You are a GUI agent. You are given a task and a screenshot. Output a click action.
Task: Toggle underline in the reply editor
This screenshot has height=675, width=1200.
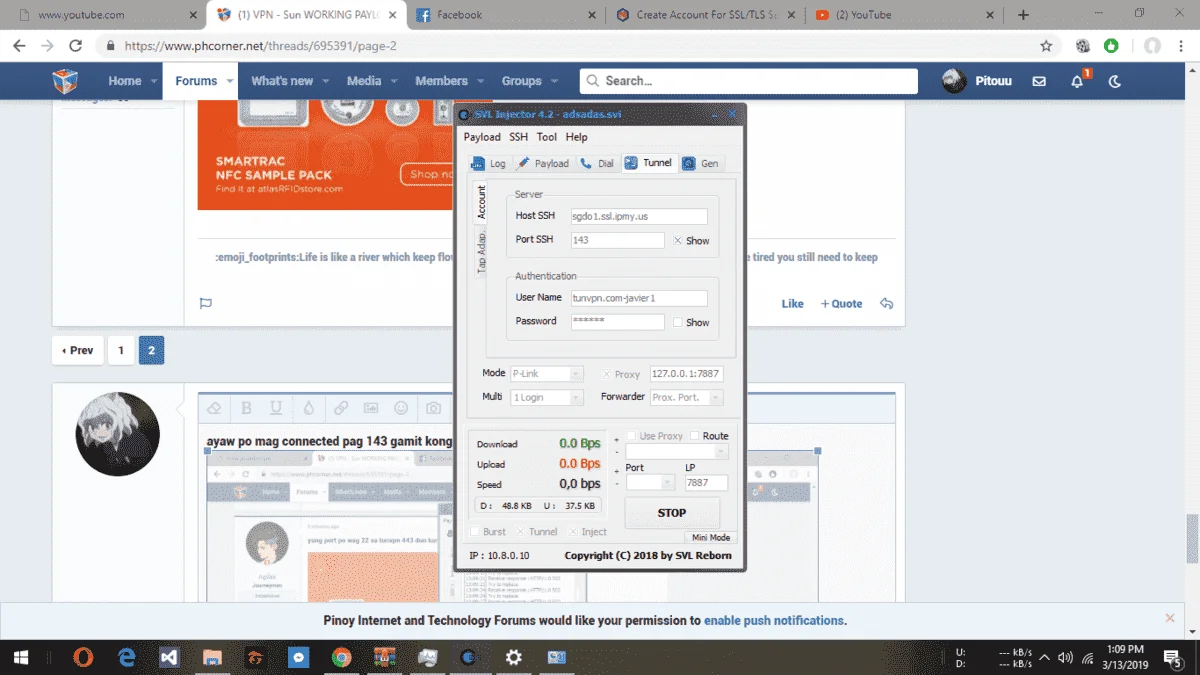pyautogui.click(x=276, y=408)
